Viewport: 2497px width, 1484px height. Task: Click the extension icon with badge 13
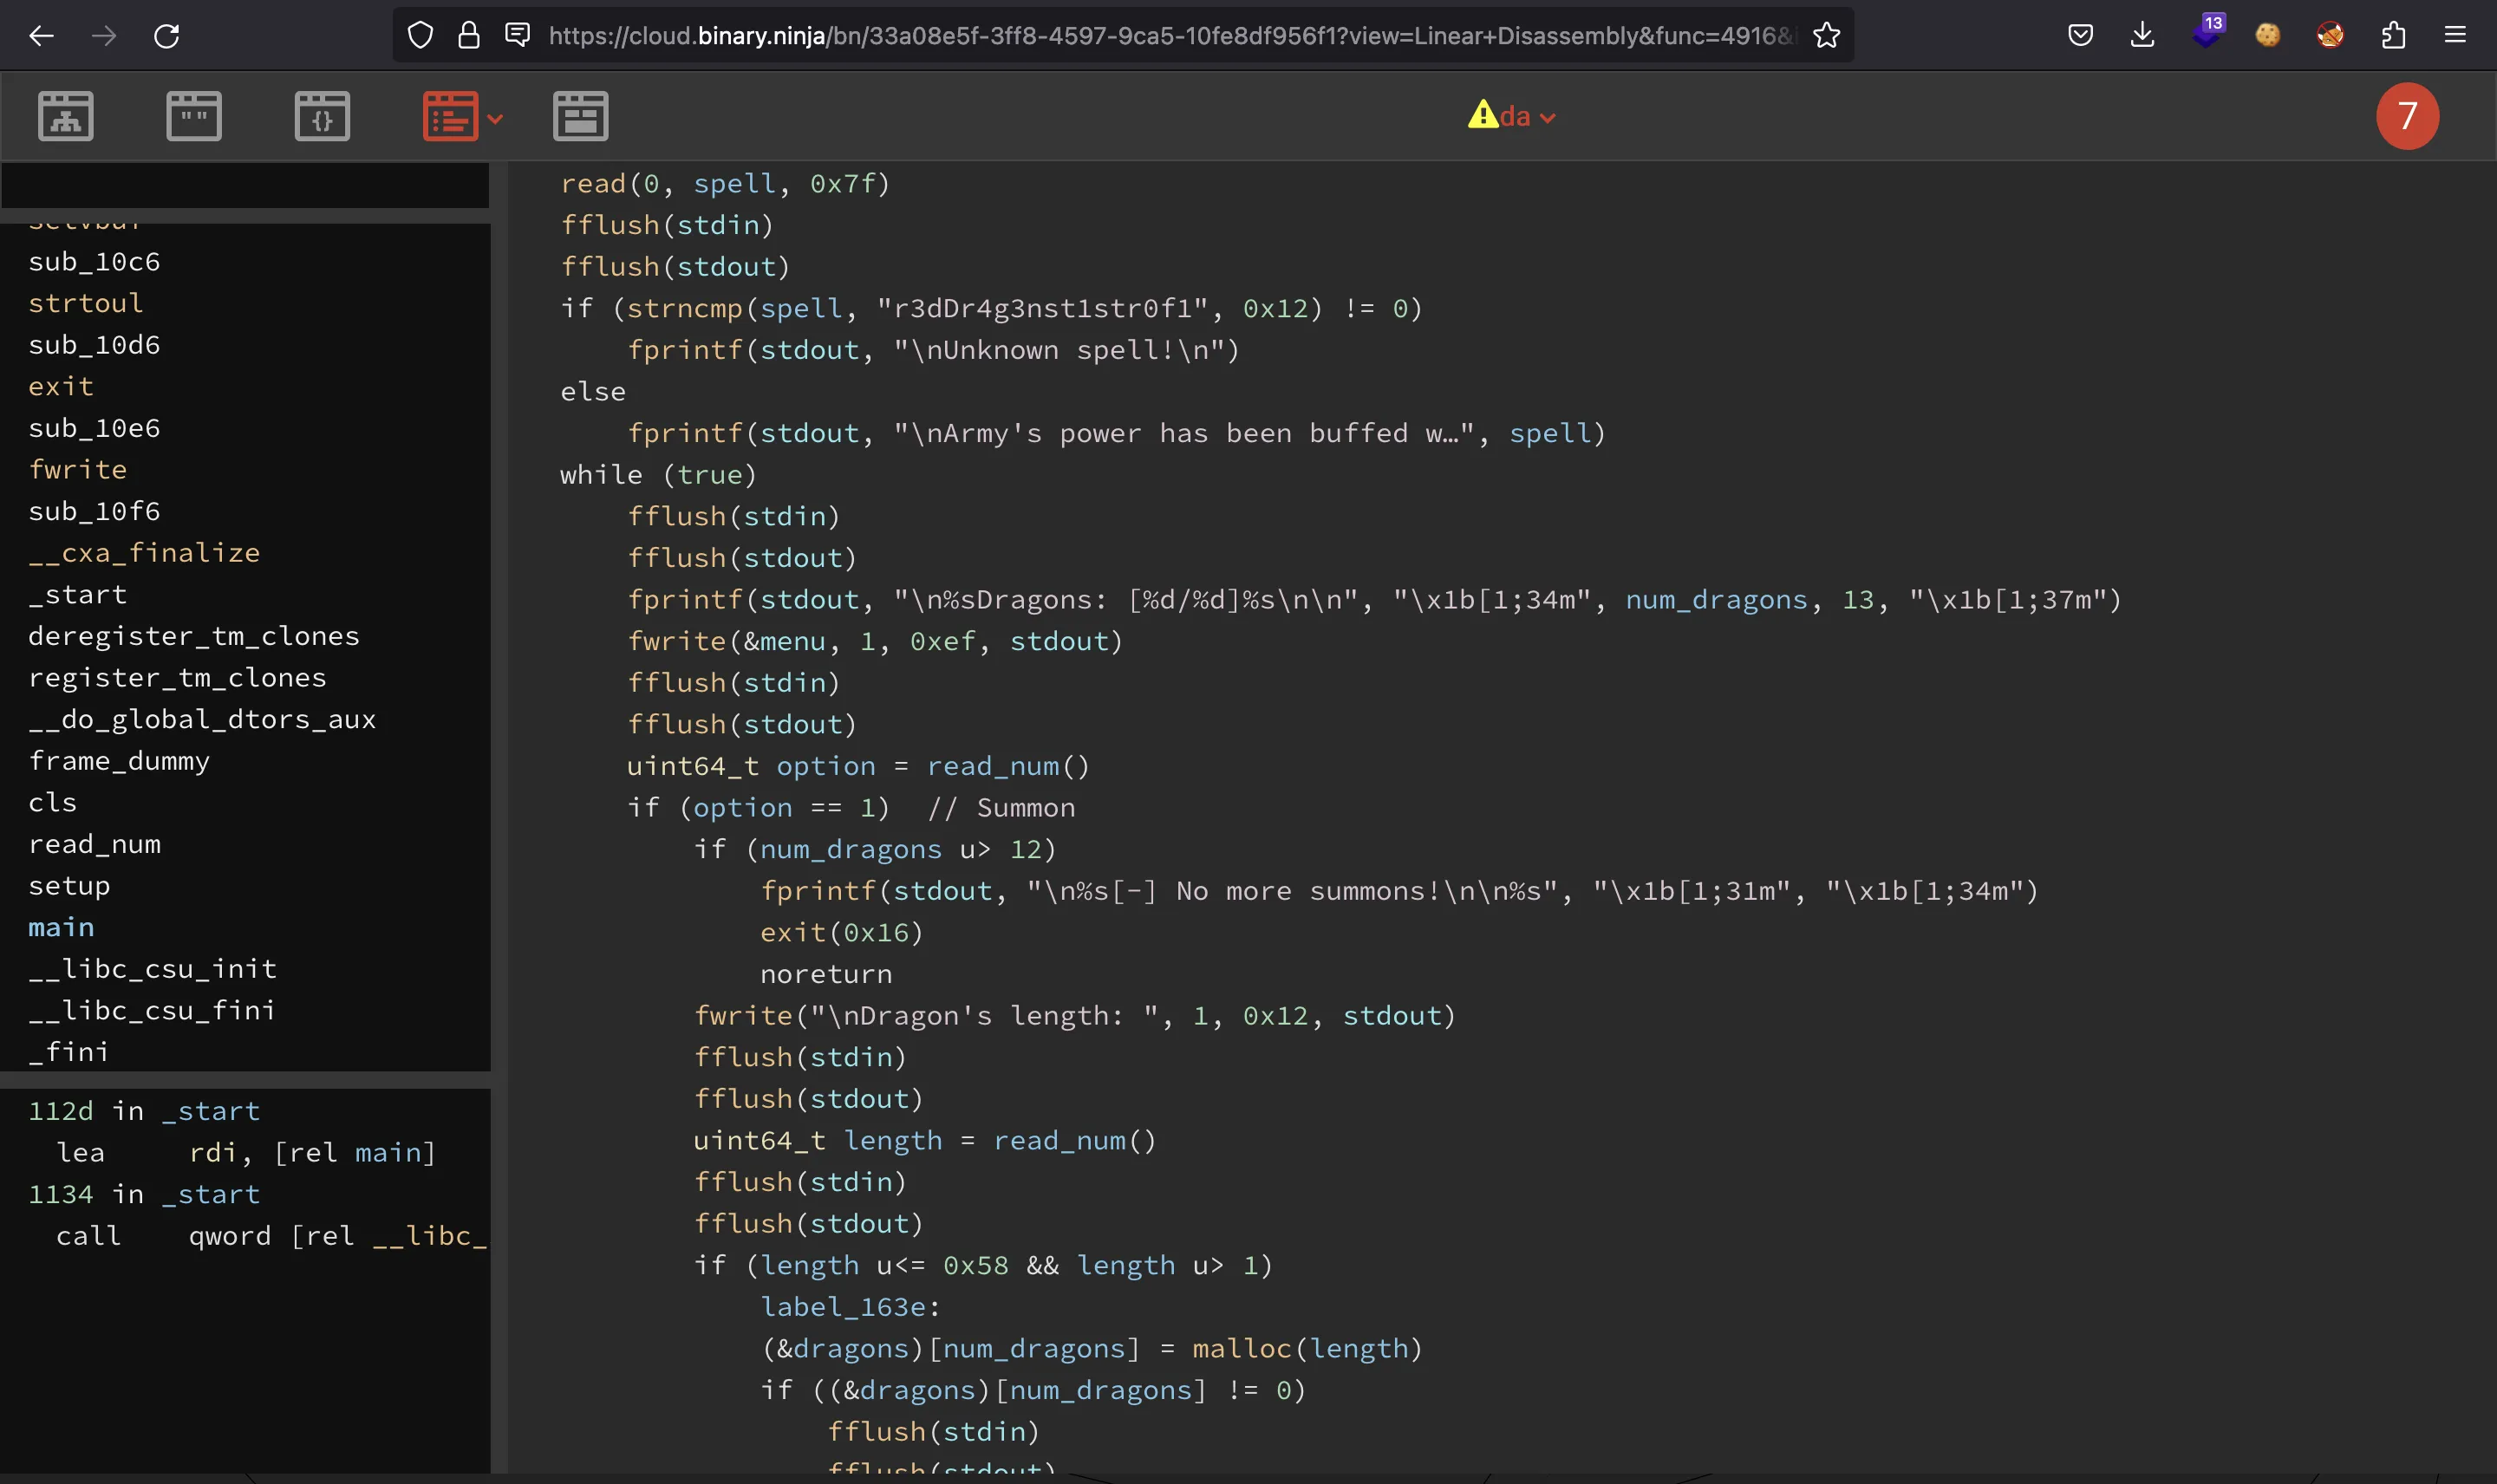point(2207,33)
